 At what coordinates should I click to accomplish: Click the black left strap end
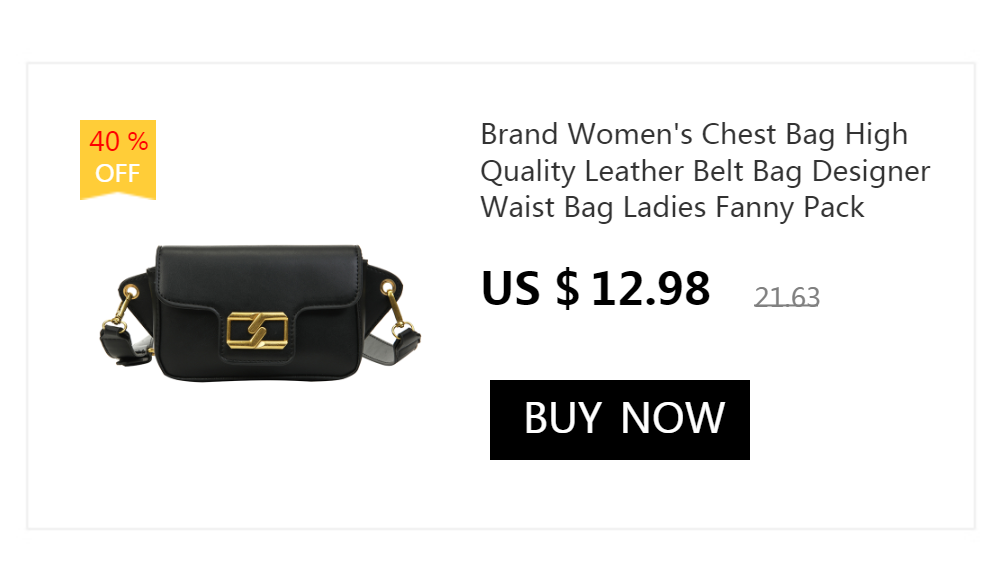point(125,345)
